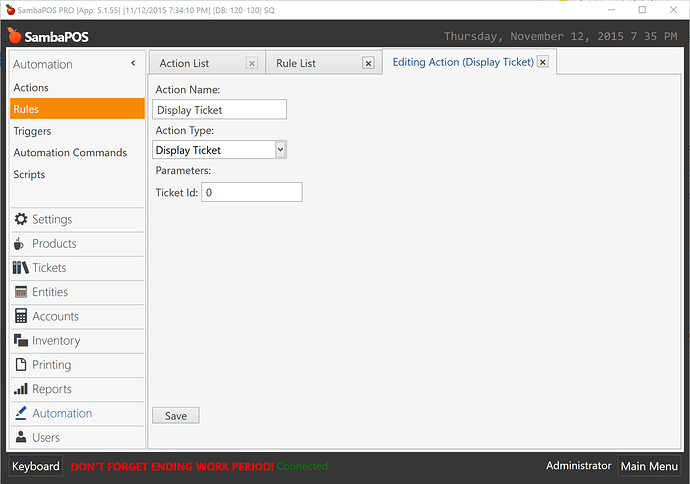Open the Inventory icon section
Screen dimensions: 690x484
(x=21, y=341)
